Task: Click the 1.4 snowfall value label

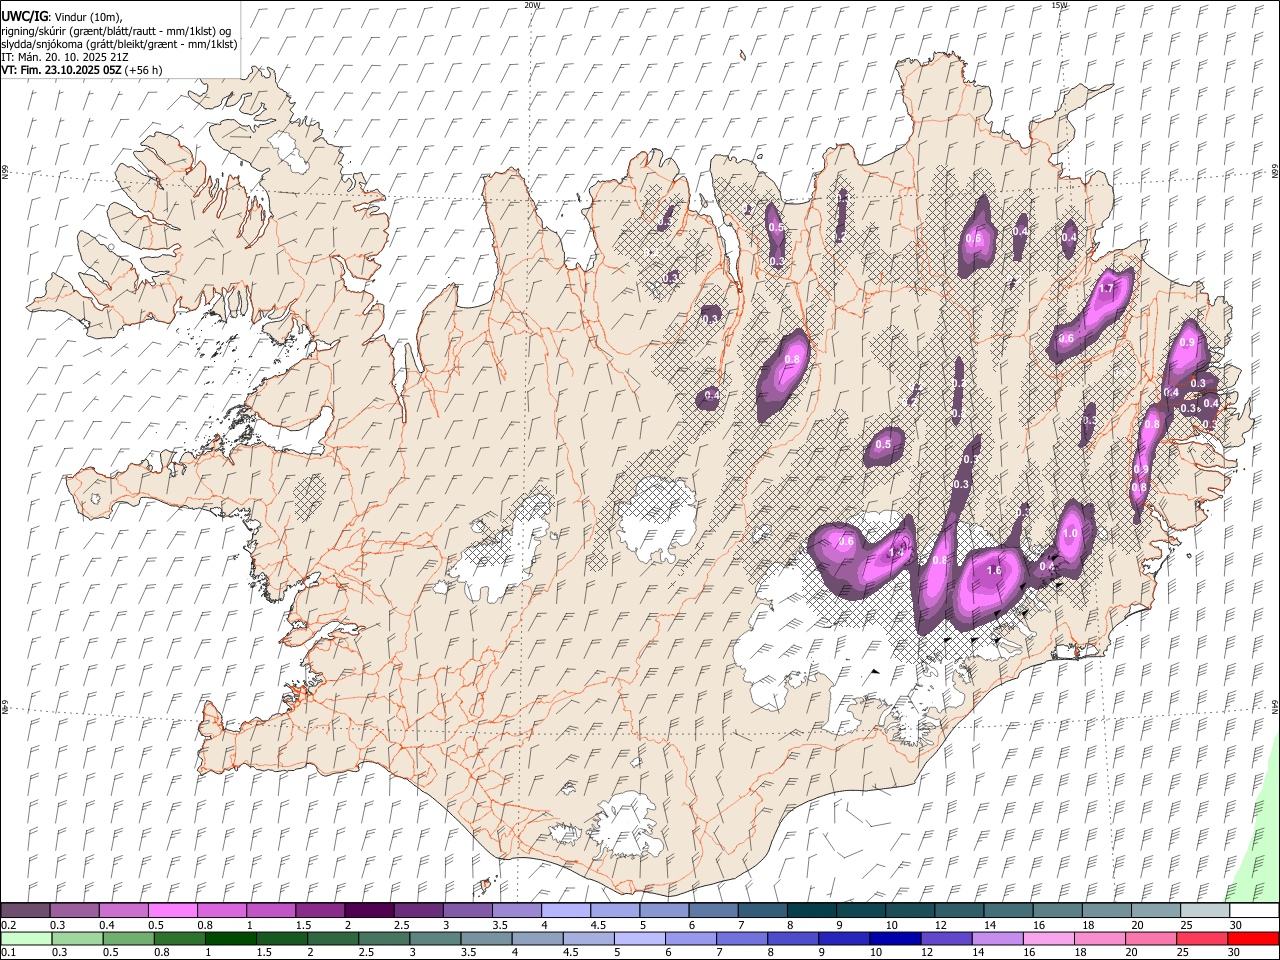Action: click(897, 552)
